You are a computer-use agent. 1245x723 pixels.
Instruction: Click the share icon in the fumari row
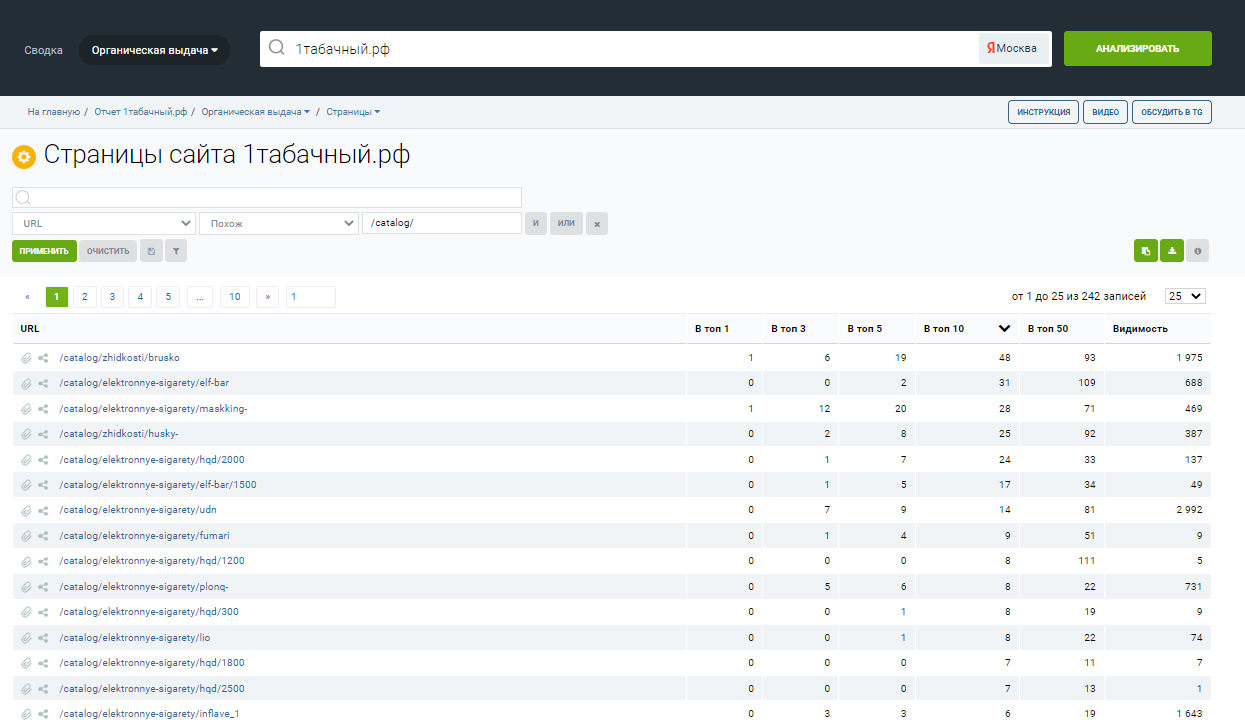(44, 536)
